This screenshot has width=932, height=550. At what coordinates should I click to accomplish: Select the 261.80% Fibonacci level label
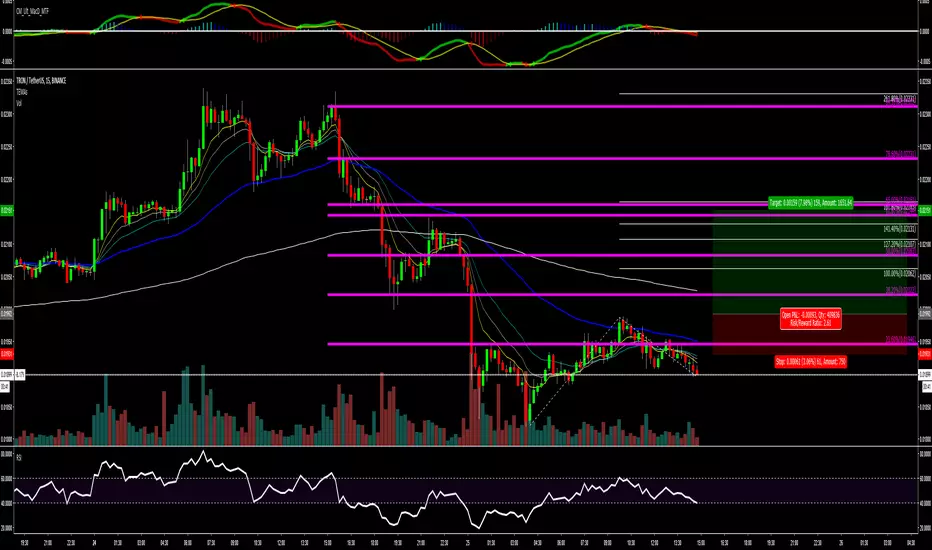pyautogui.click(x=900, y=99)
